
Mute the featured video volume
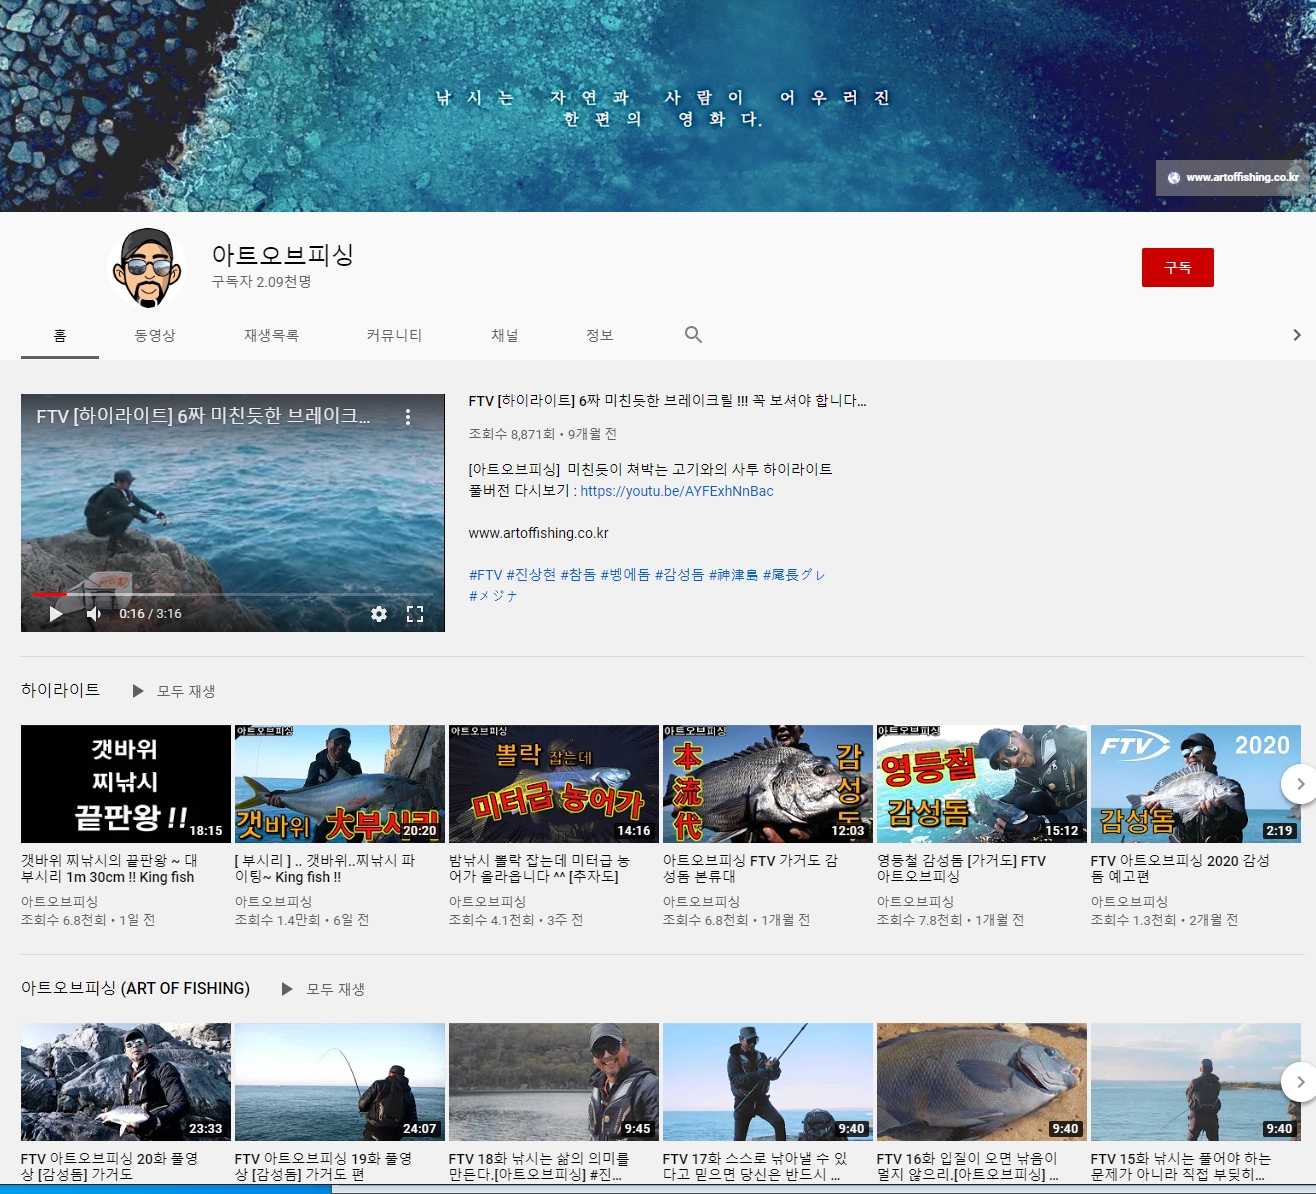tap(94, 614)
